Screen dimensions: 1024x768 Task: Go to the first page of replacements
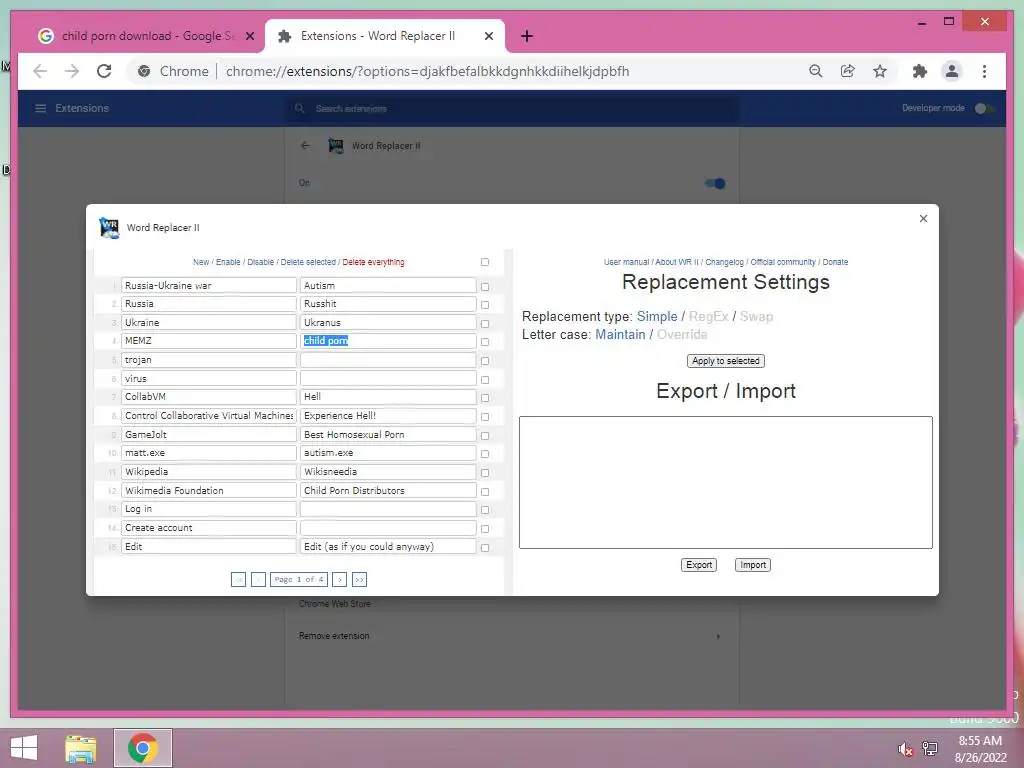click(x=238, y=579)
